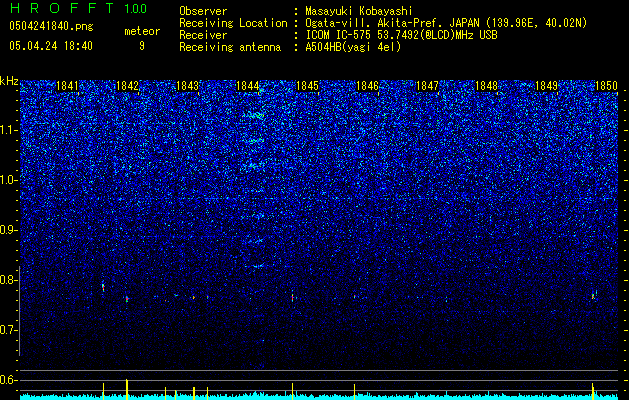Select antenna value A504HB(yagi 4el)
The image size is (629, 400).
click(x=353, y=47)
